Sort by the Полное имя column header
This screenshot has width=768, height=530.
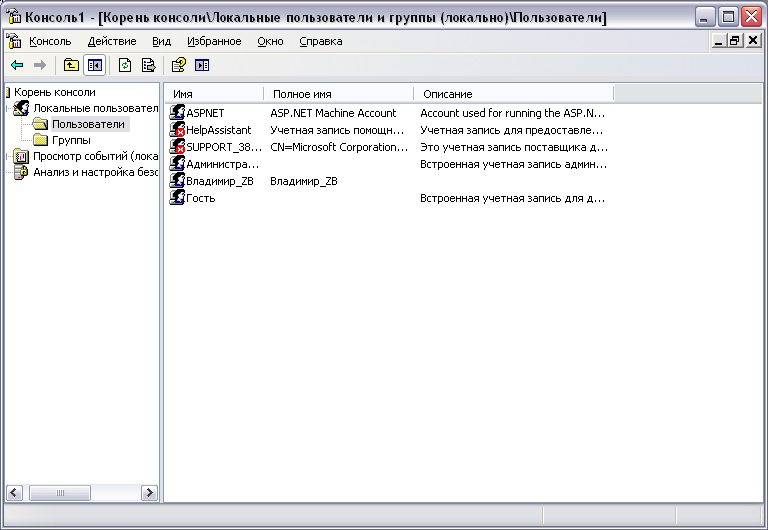click(x=338, y=94)
